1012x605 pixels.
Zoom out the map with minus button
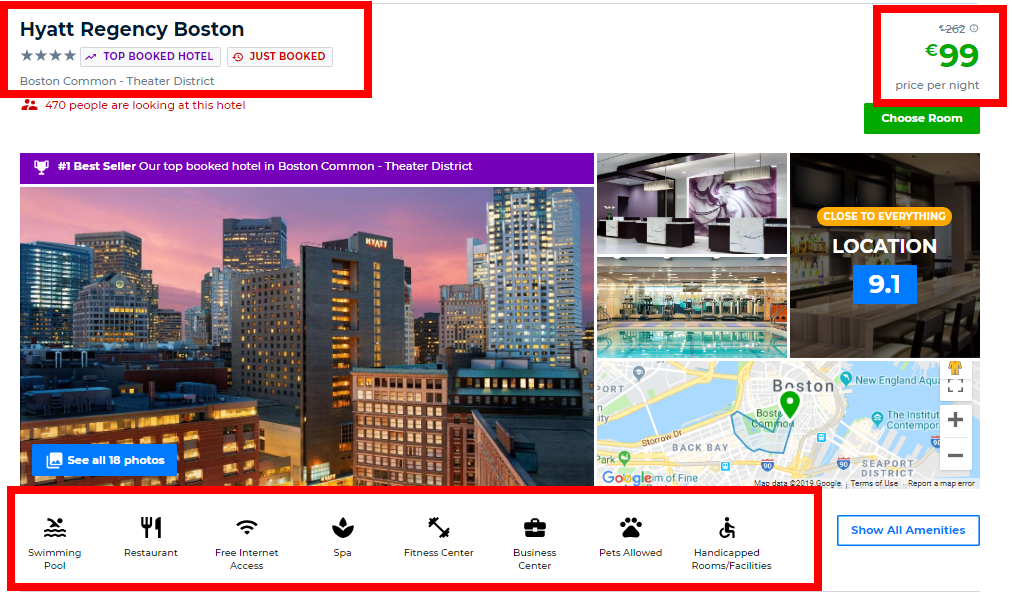point(955,455)
